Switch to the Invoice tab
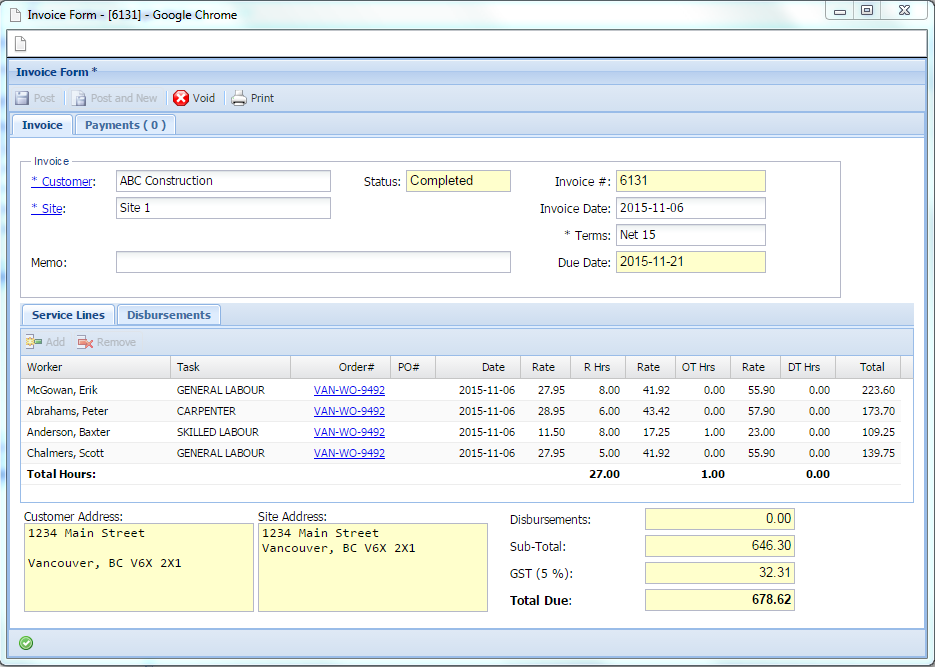The width and height of the screenshot is (935, 667). click(41, 124)
